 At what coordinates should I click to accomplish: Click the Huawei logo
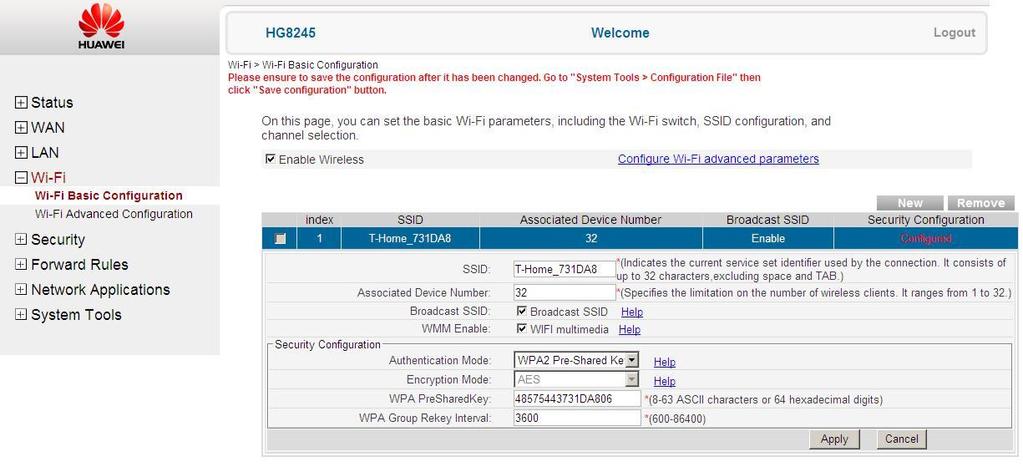101,27
